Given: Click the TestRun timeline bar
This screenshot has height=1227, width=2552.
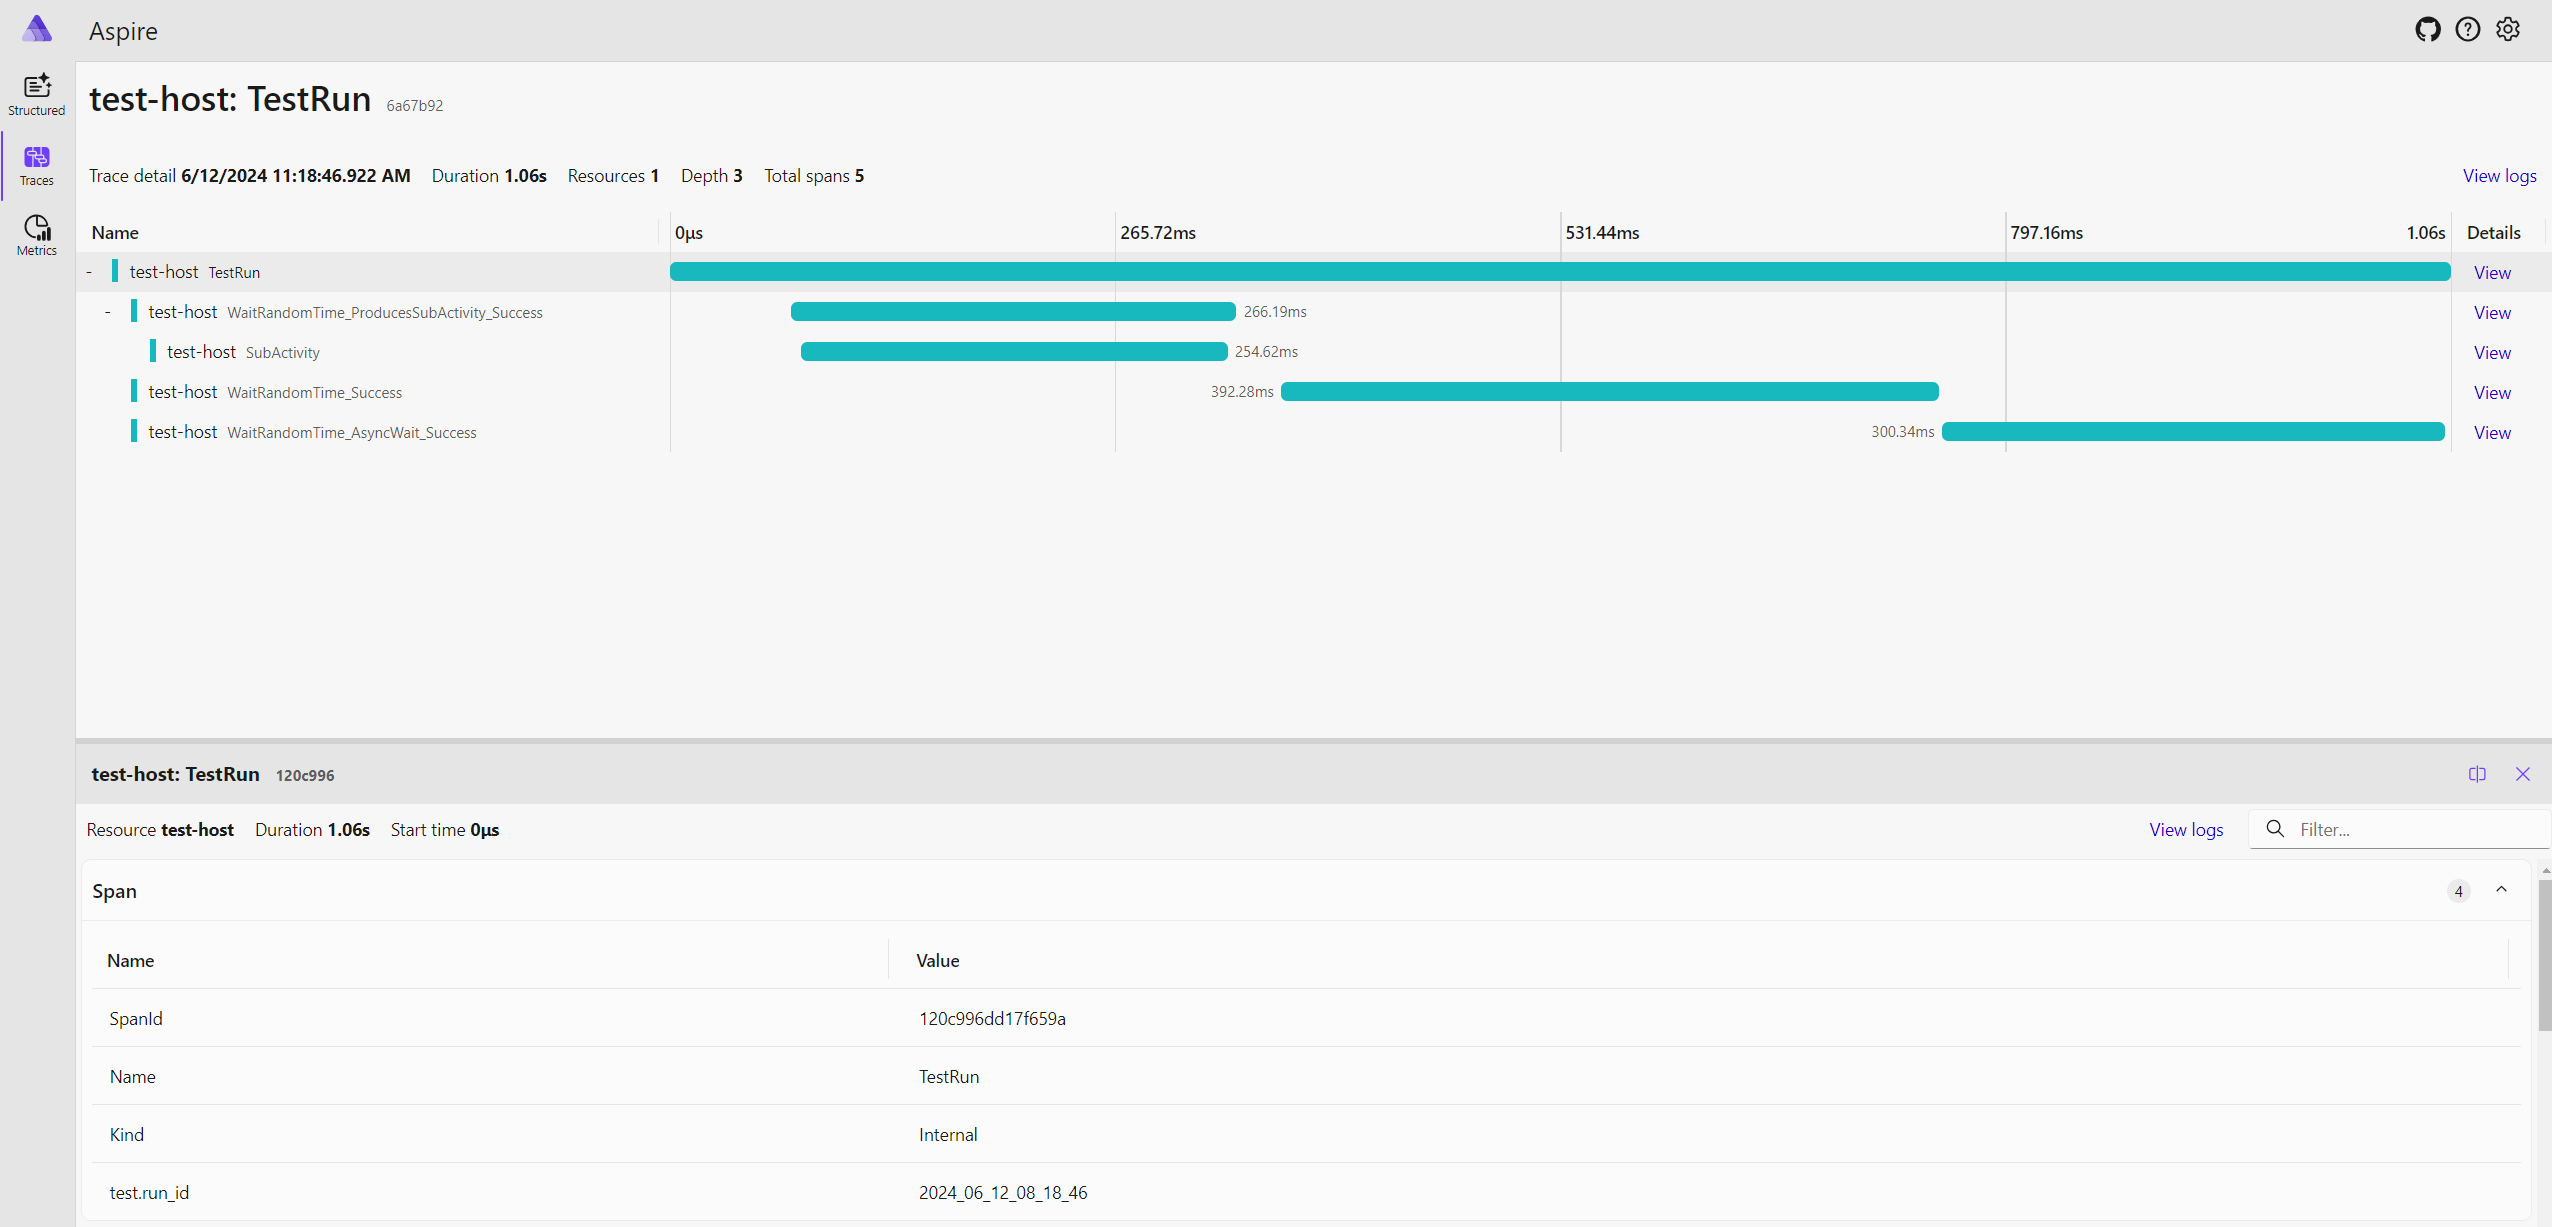Looking at the screenshot, I should [1560, 272].
